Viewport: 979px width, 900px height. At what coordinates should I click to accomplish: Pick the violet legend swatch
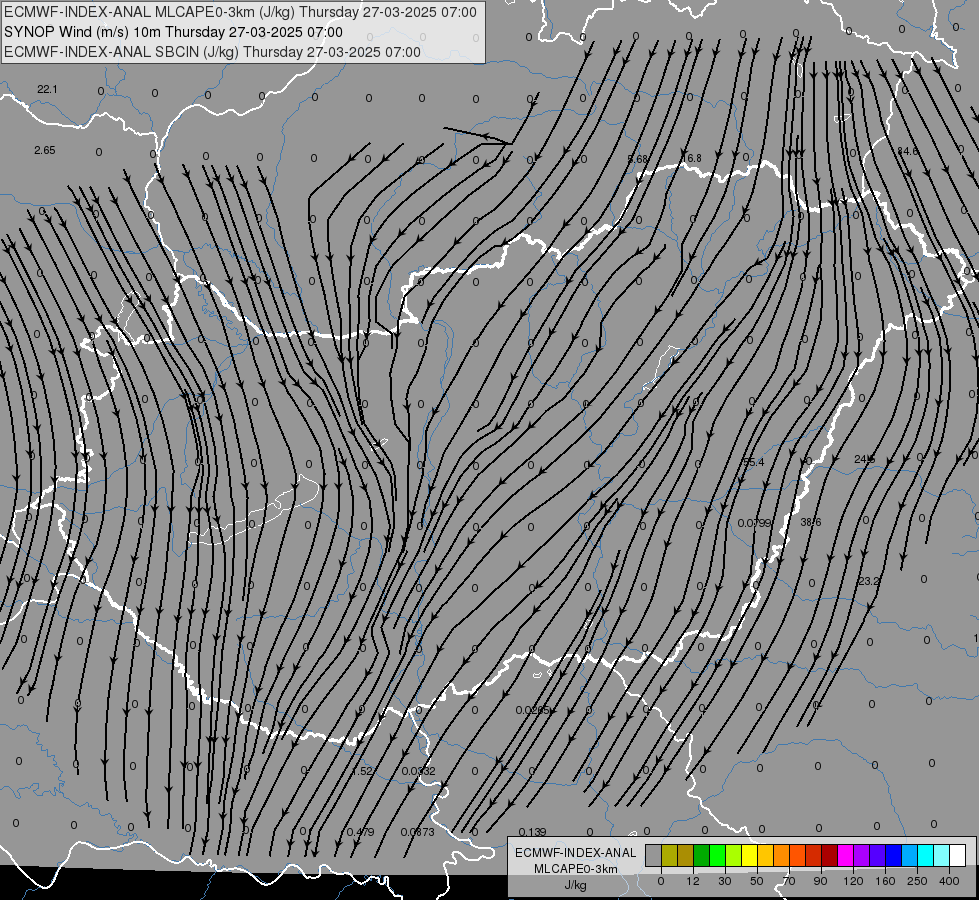pos(878,855)
